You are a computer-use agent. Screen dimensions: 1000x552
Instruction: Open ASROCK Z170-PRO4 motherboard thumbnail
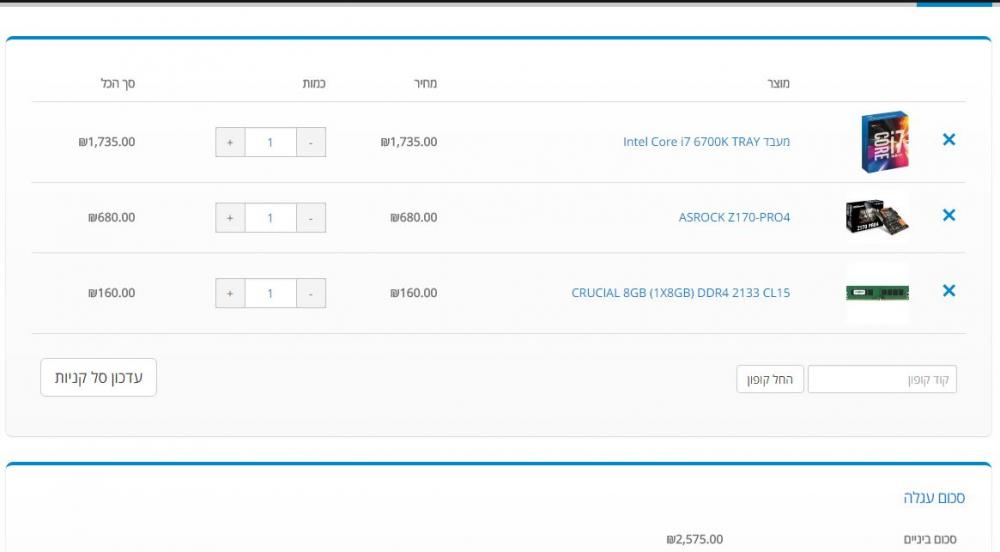coord(877,217)
